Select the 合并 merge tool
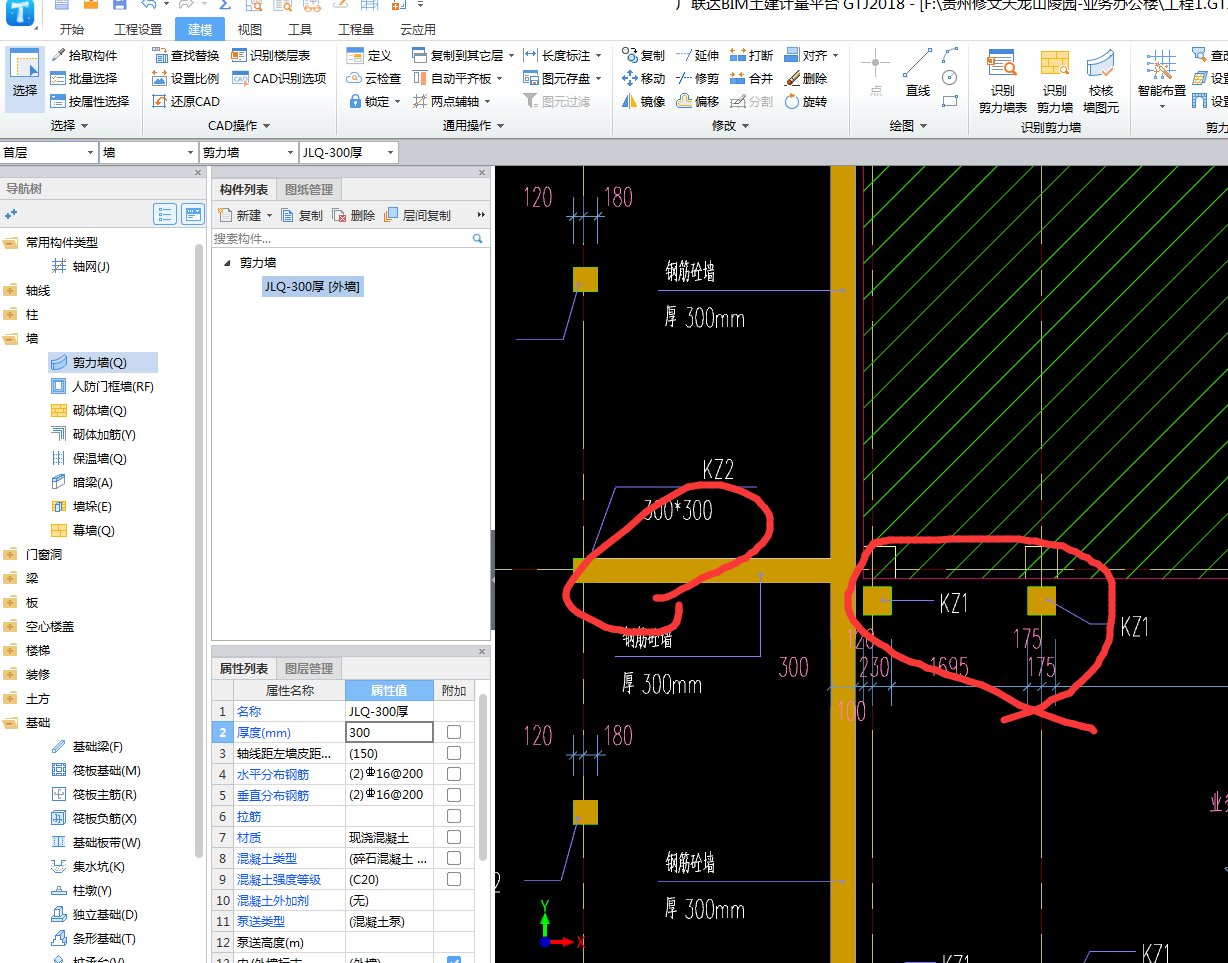Image resolution: width=1228 pixels, height=963 pixels. point(751,78)
